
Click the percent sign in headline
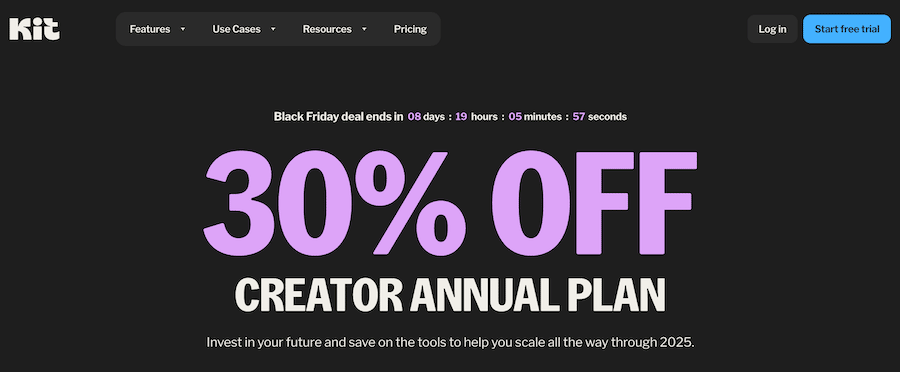(410, 203)
